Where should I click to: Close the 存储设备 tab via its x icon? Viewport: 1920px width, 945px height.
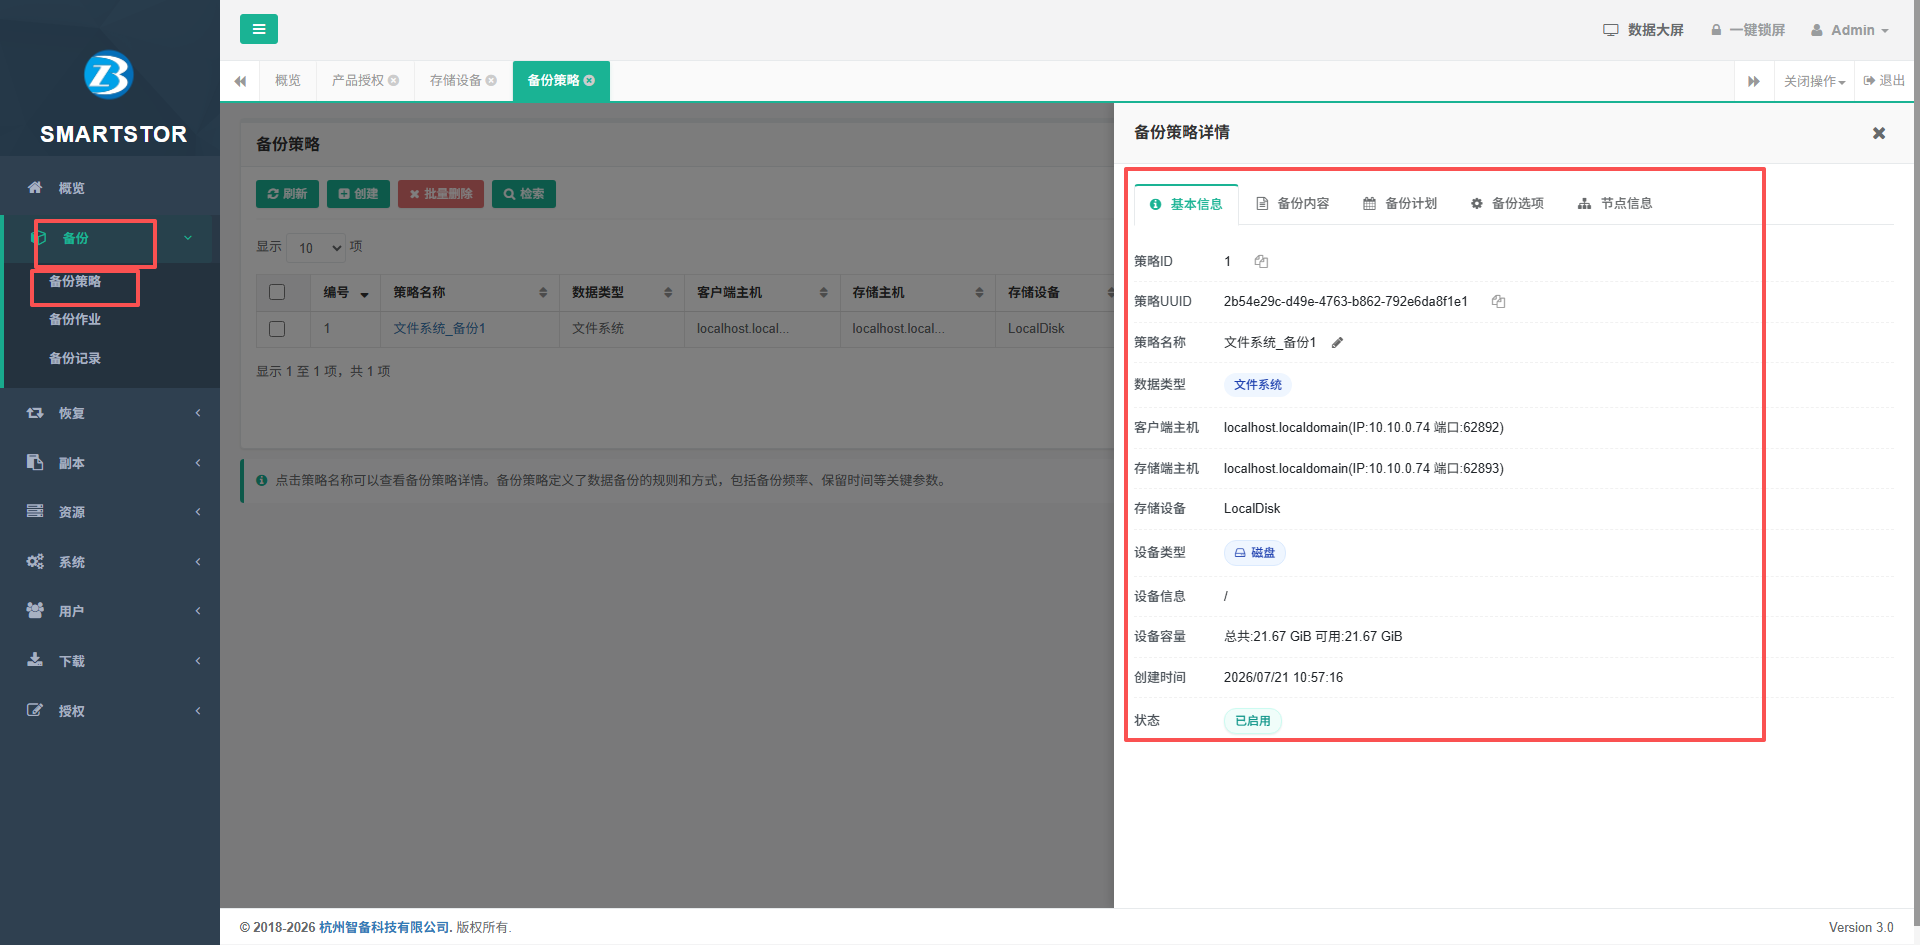[x=491, y=80]
